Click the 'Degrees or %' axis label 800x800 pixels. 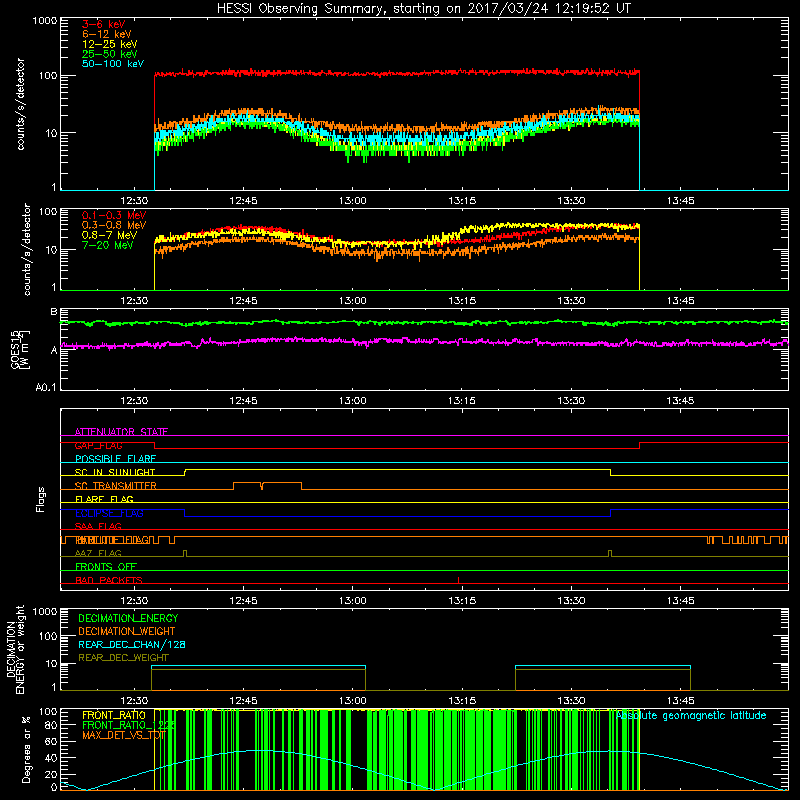[26, 749]
